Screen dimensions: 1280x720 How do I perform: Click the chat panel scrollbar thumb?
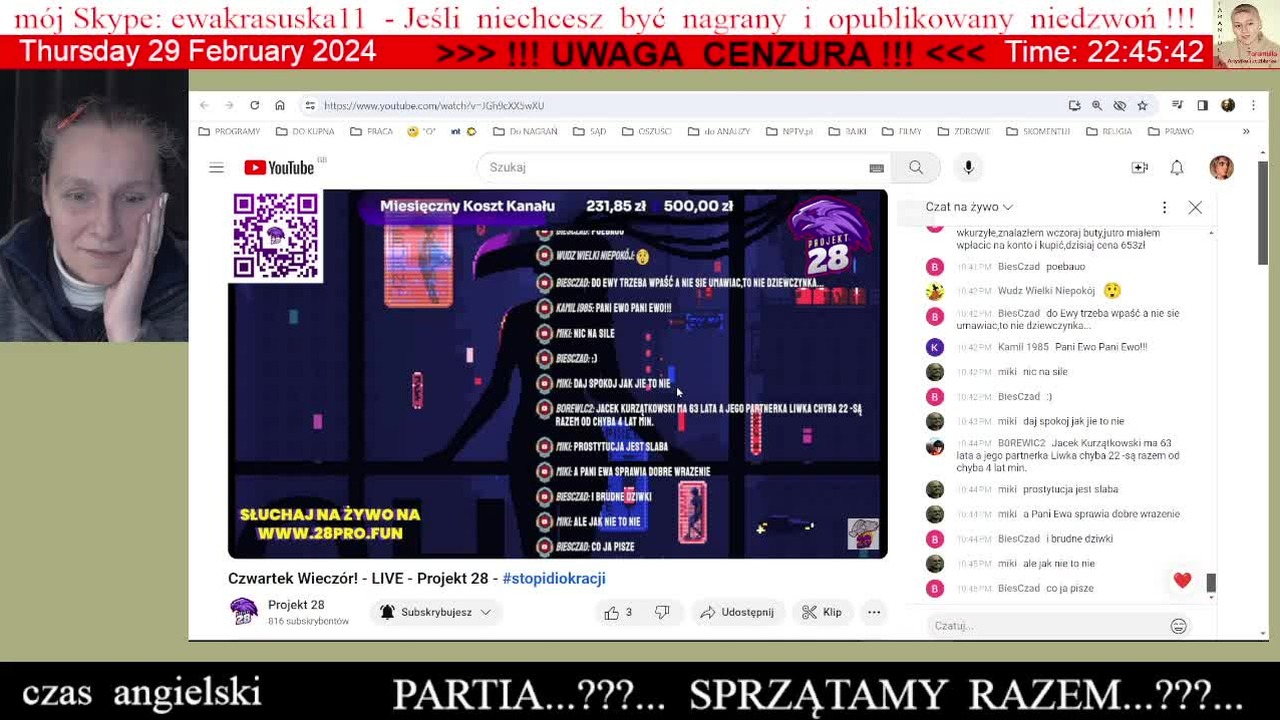point(1211,582)
